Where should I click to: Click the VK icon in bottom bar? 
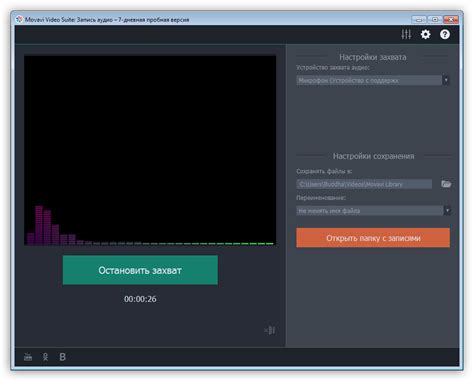pos(62,357)
